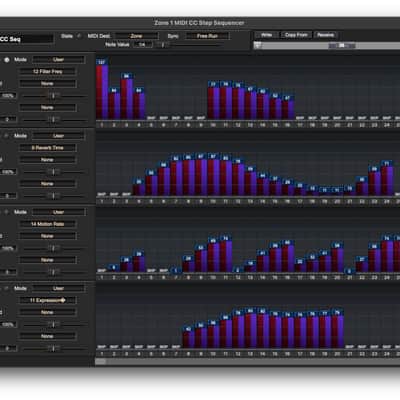The width and height of the screenshot is (400, 400).
Task: Open the Mode User dropdown in Motion Rate lane
Action: pyautogui.click(x=59, y=212)
